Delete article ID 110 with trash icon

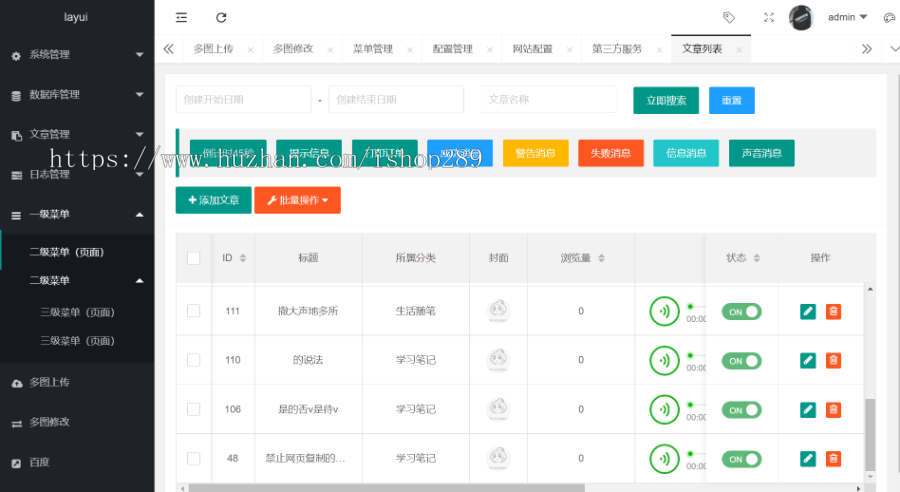833,360
